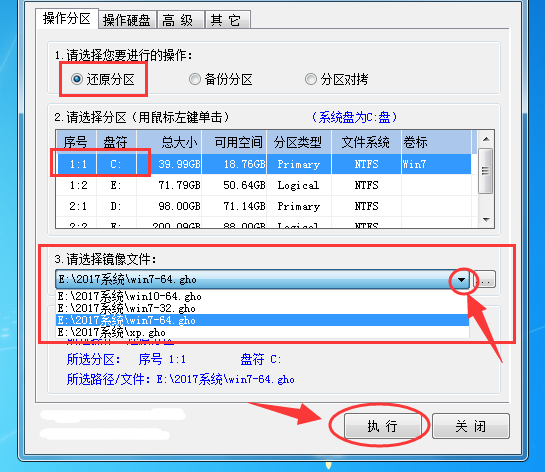
Task: Click the 分区类型 column header
Action: [299, 142]
